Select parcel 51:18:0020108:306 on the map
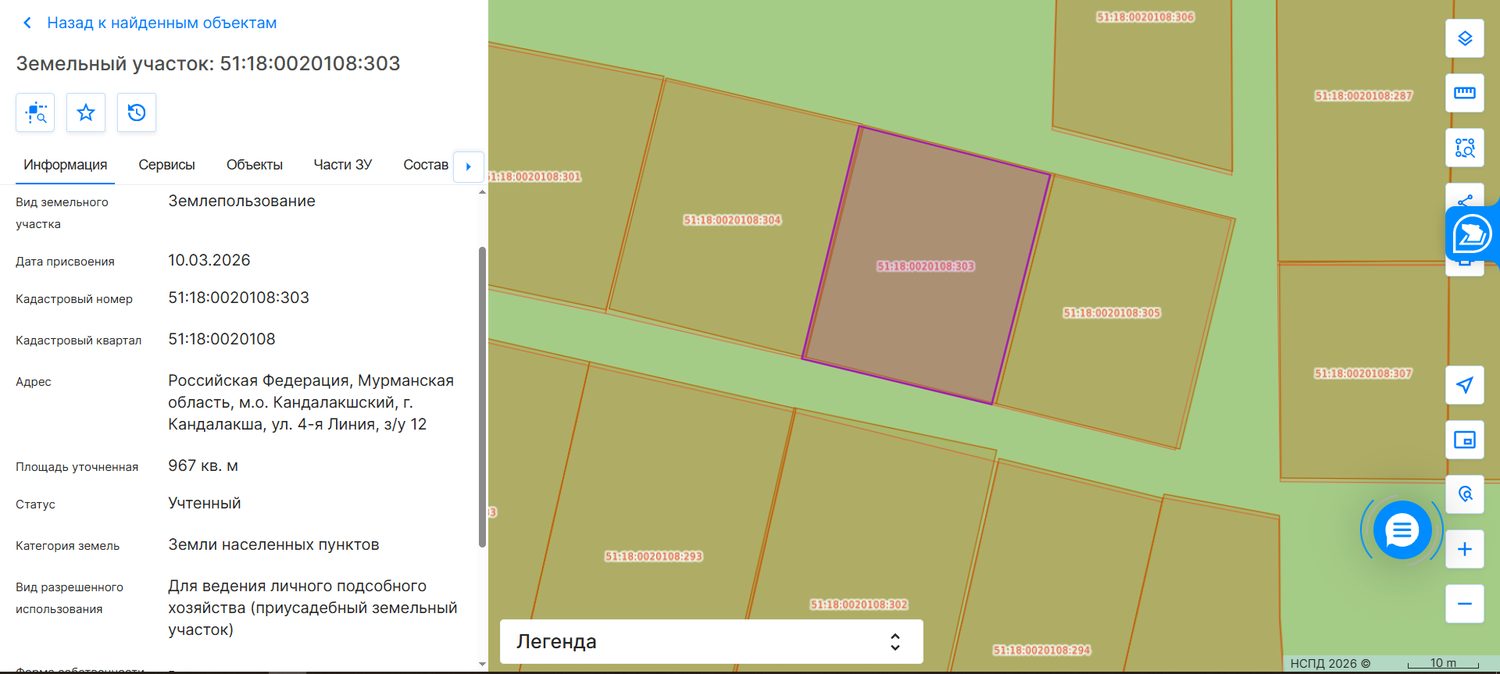The image size is (1500, 674). [x=1145, y=17]
